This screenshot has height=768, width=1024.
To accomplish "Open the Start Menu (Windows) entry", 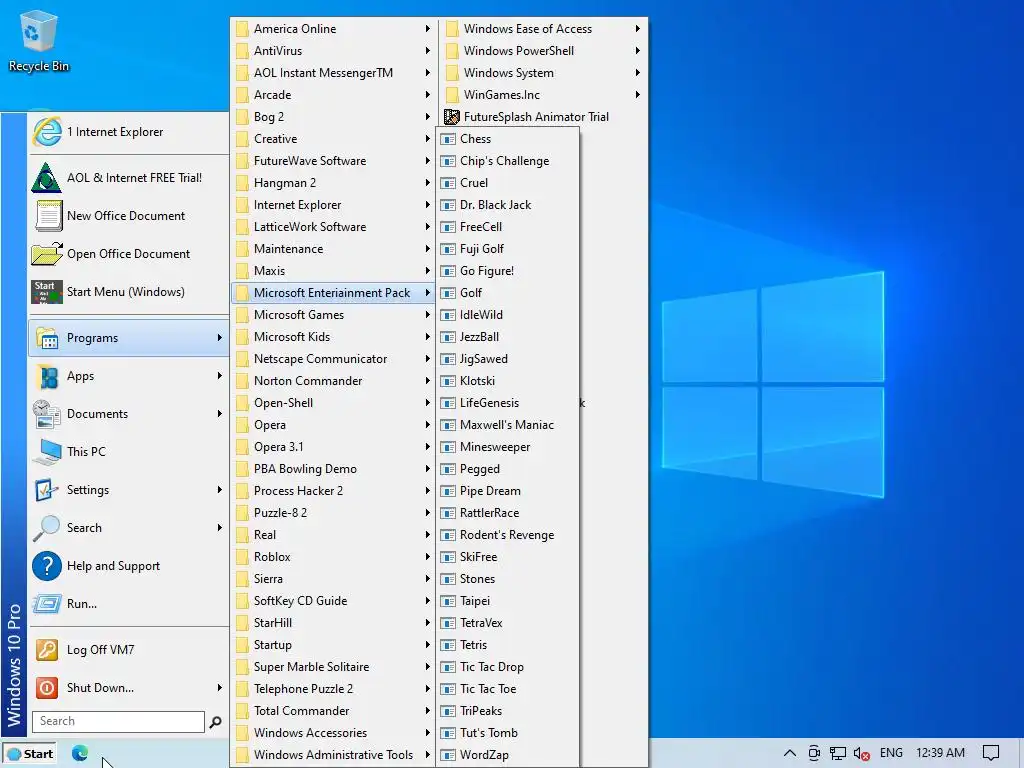I will [128, 292].
